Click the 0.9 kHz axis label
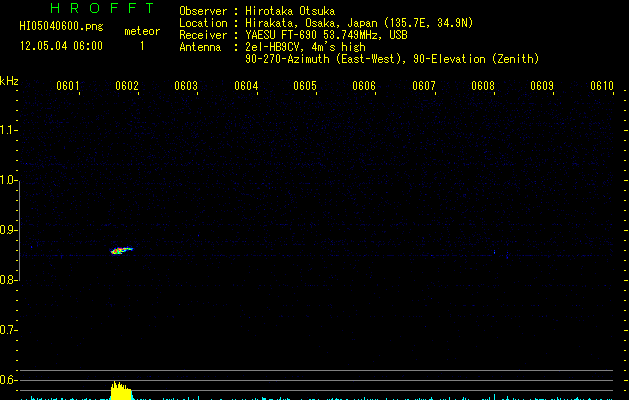629x400 pixels. coord(8,229)
